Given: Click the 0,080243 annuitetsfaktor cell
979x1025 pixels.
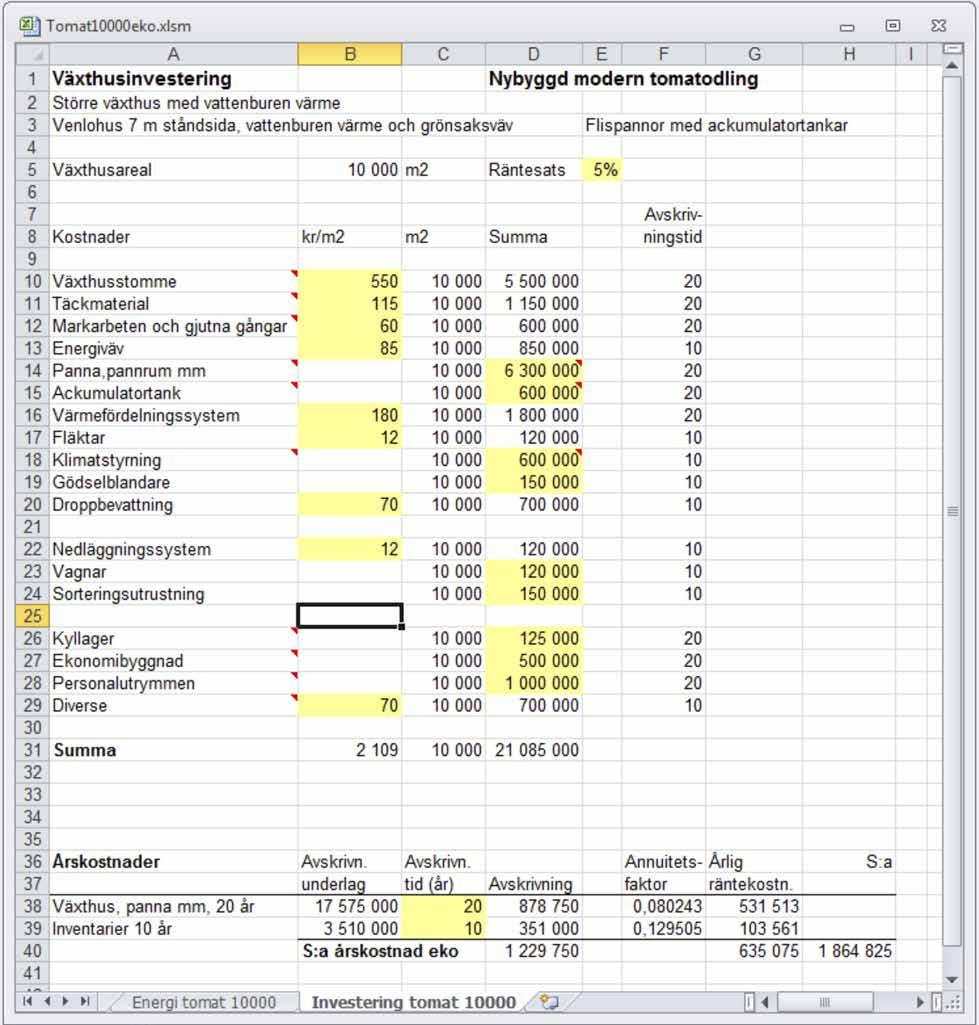Looking at the screenshot, I should [x=663, y=906].
